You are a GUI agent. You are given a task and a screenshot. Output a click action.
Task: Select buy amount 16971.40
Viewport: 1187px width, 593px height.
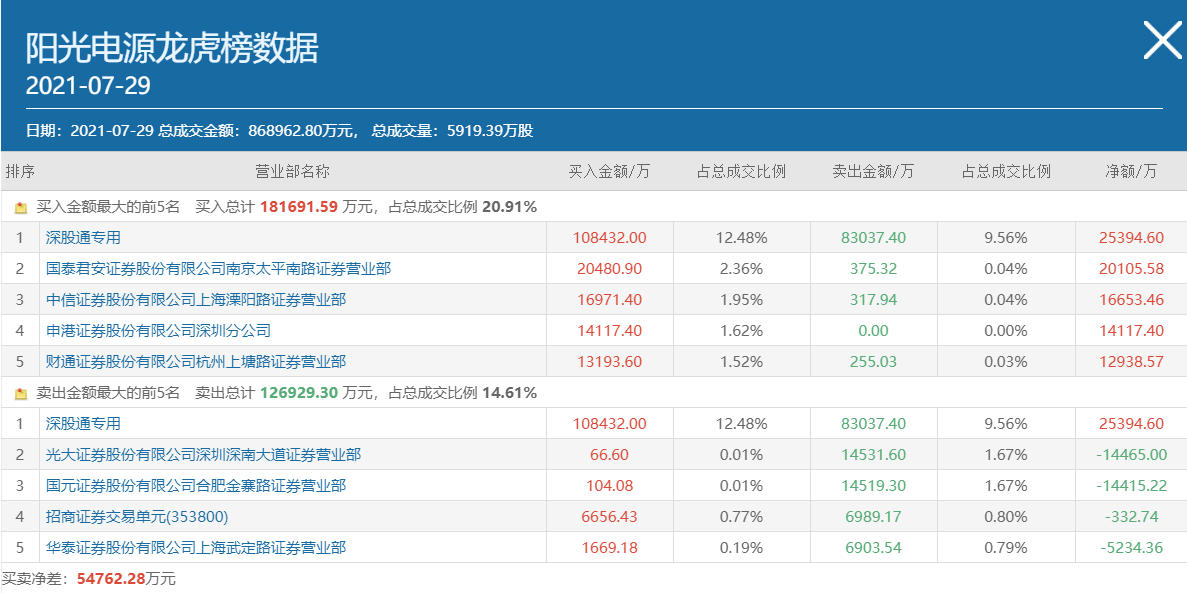tap(609, 300)
